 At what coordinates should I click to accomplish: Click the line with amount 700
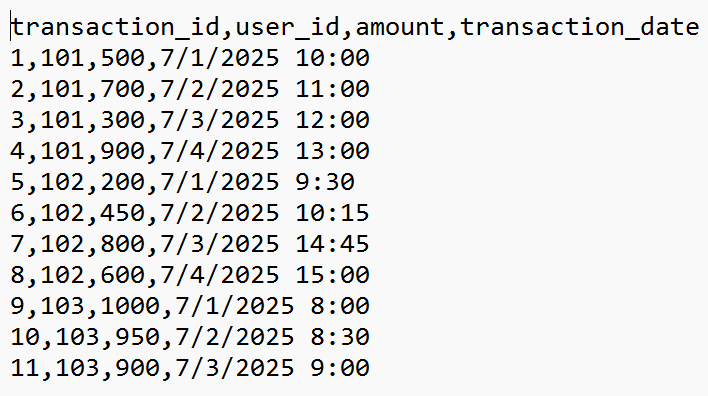tap(190, 89)
